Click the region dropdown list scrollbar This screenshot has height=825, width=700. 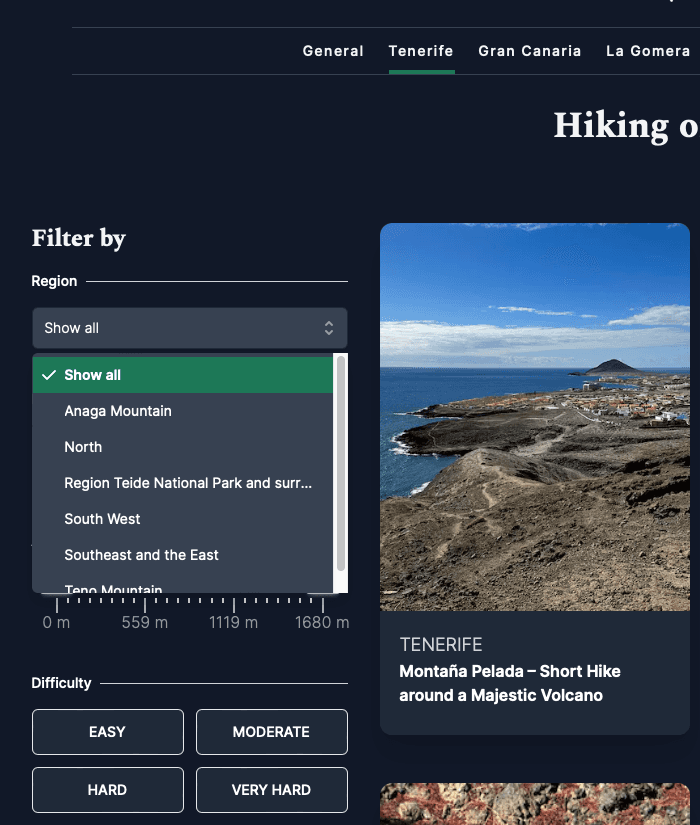click(341, 460)
